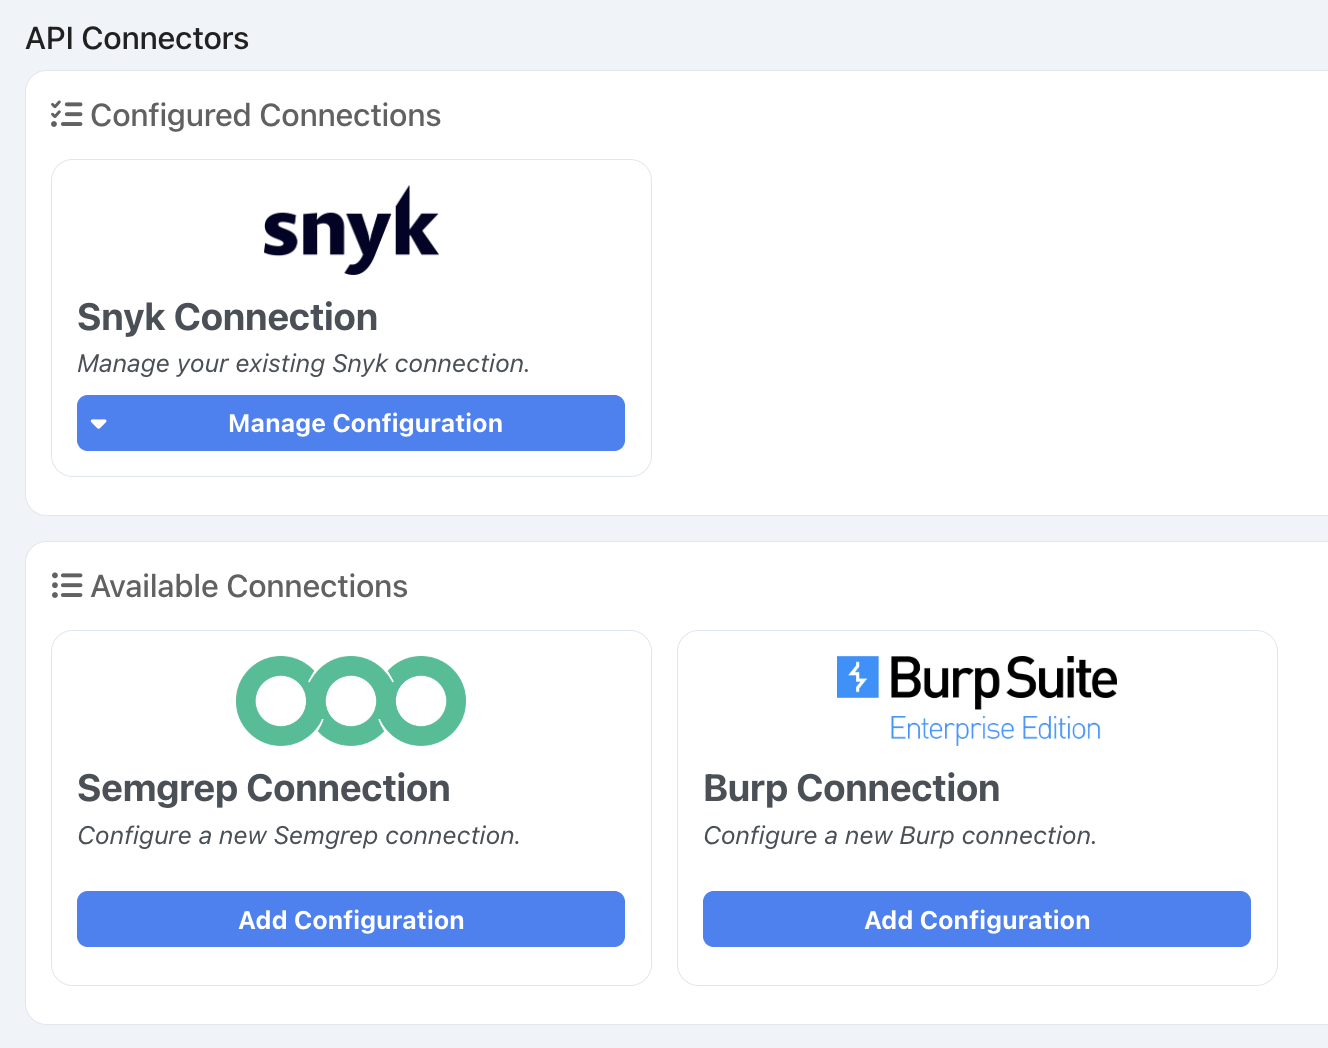Viewport: 1328px width, 1048px height.
Task: Click the Enterprise Edition text under Burp Suite
Action: pyautogui.click(x=995, y=729)
